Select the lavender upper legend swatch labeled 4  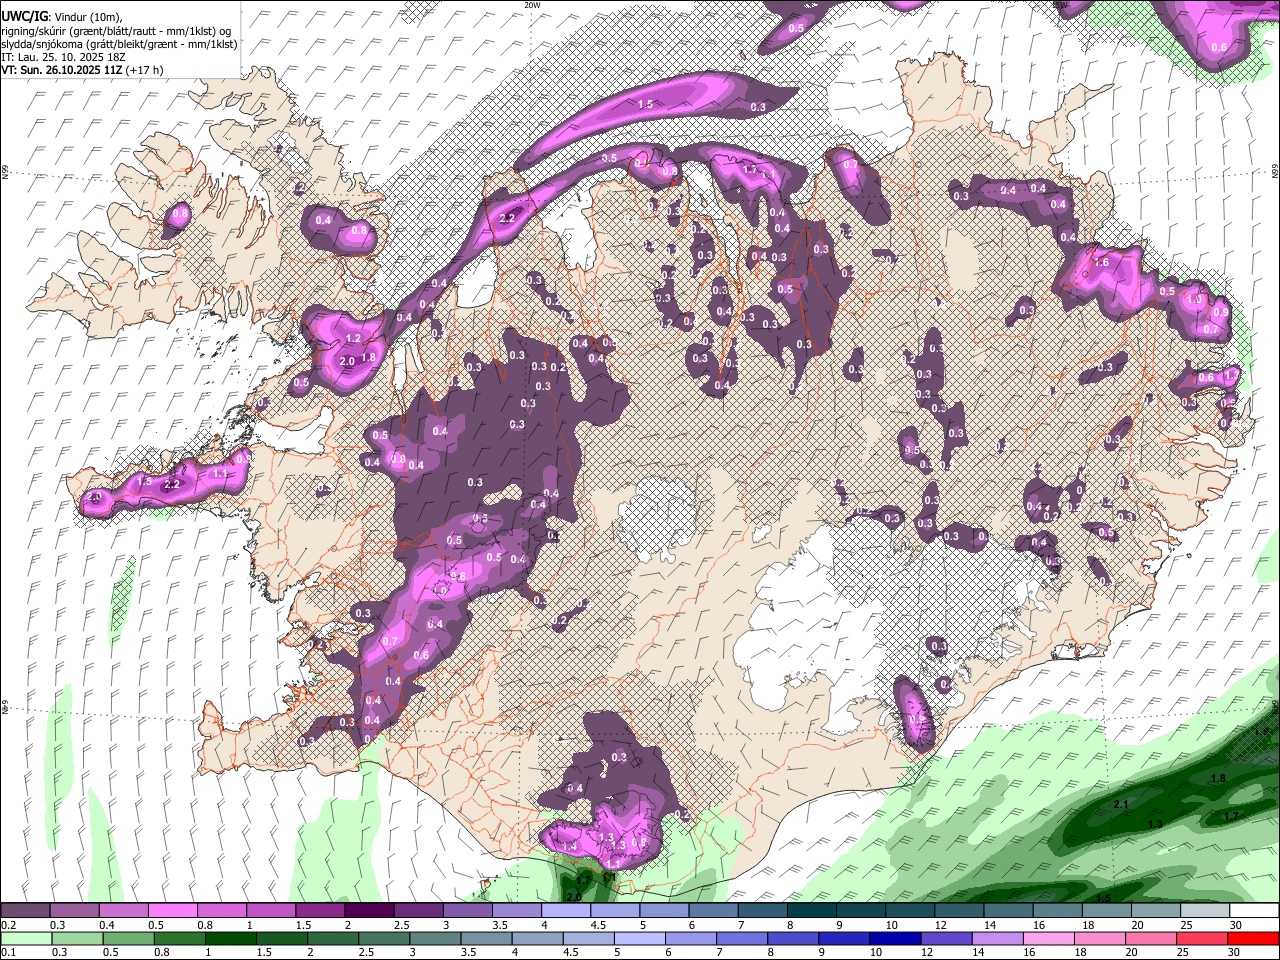(x=564, y=911)
